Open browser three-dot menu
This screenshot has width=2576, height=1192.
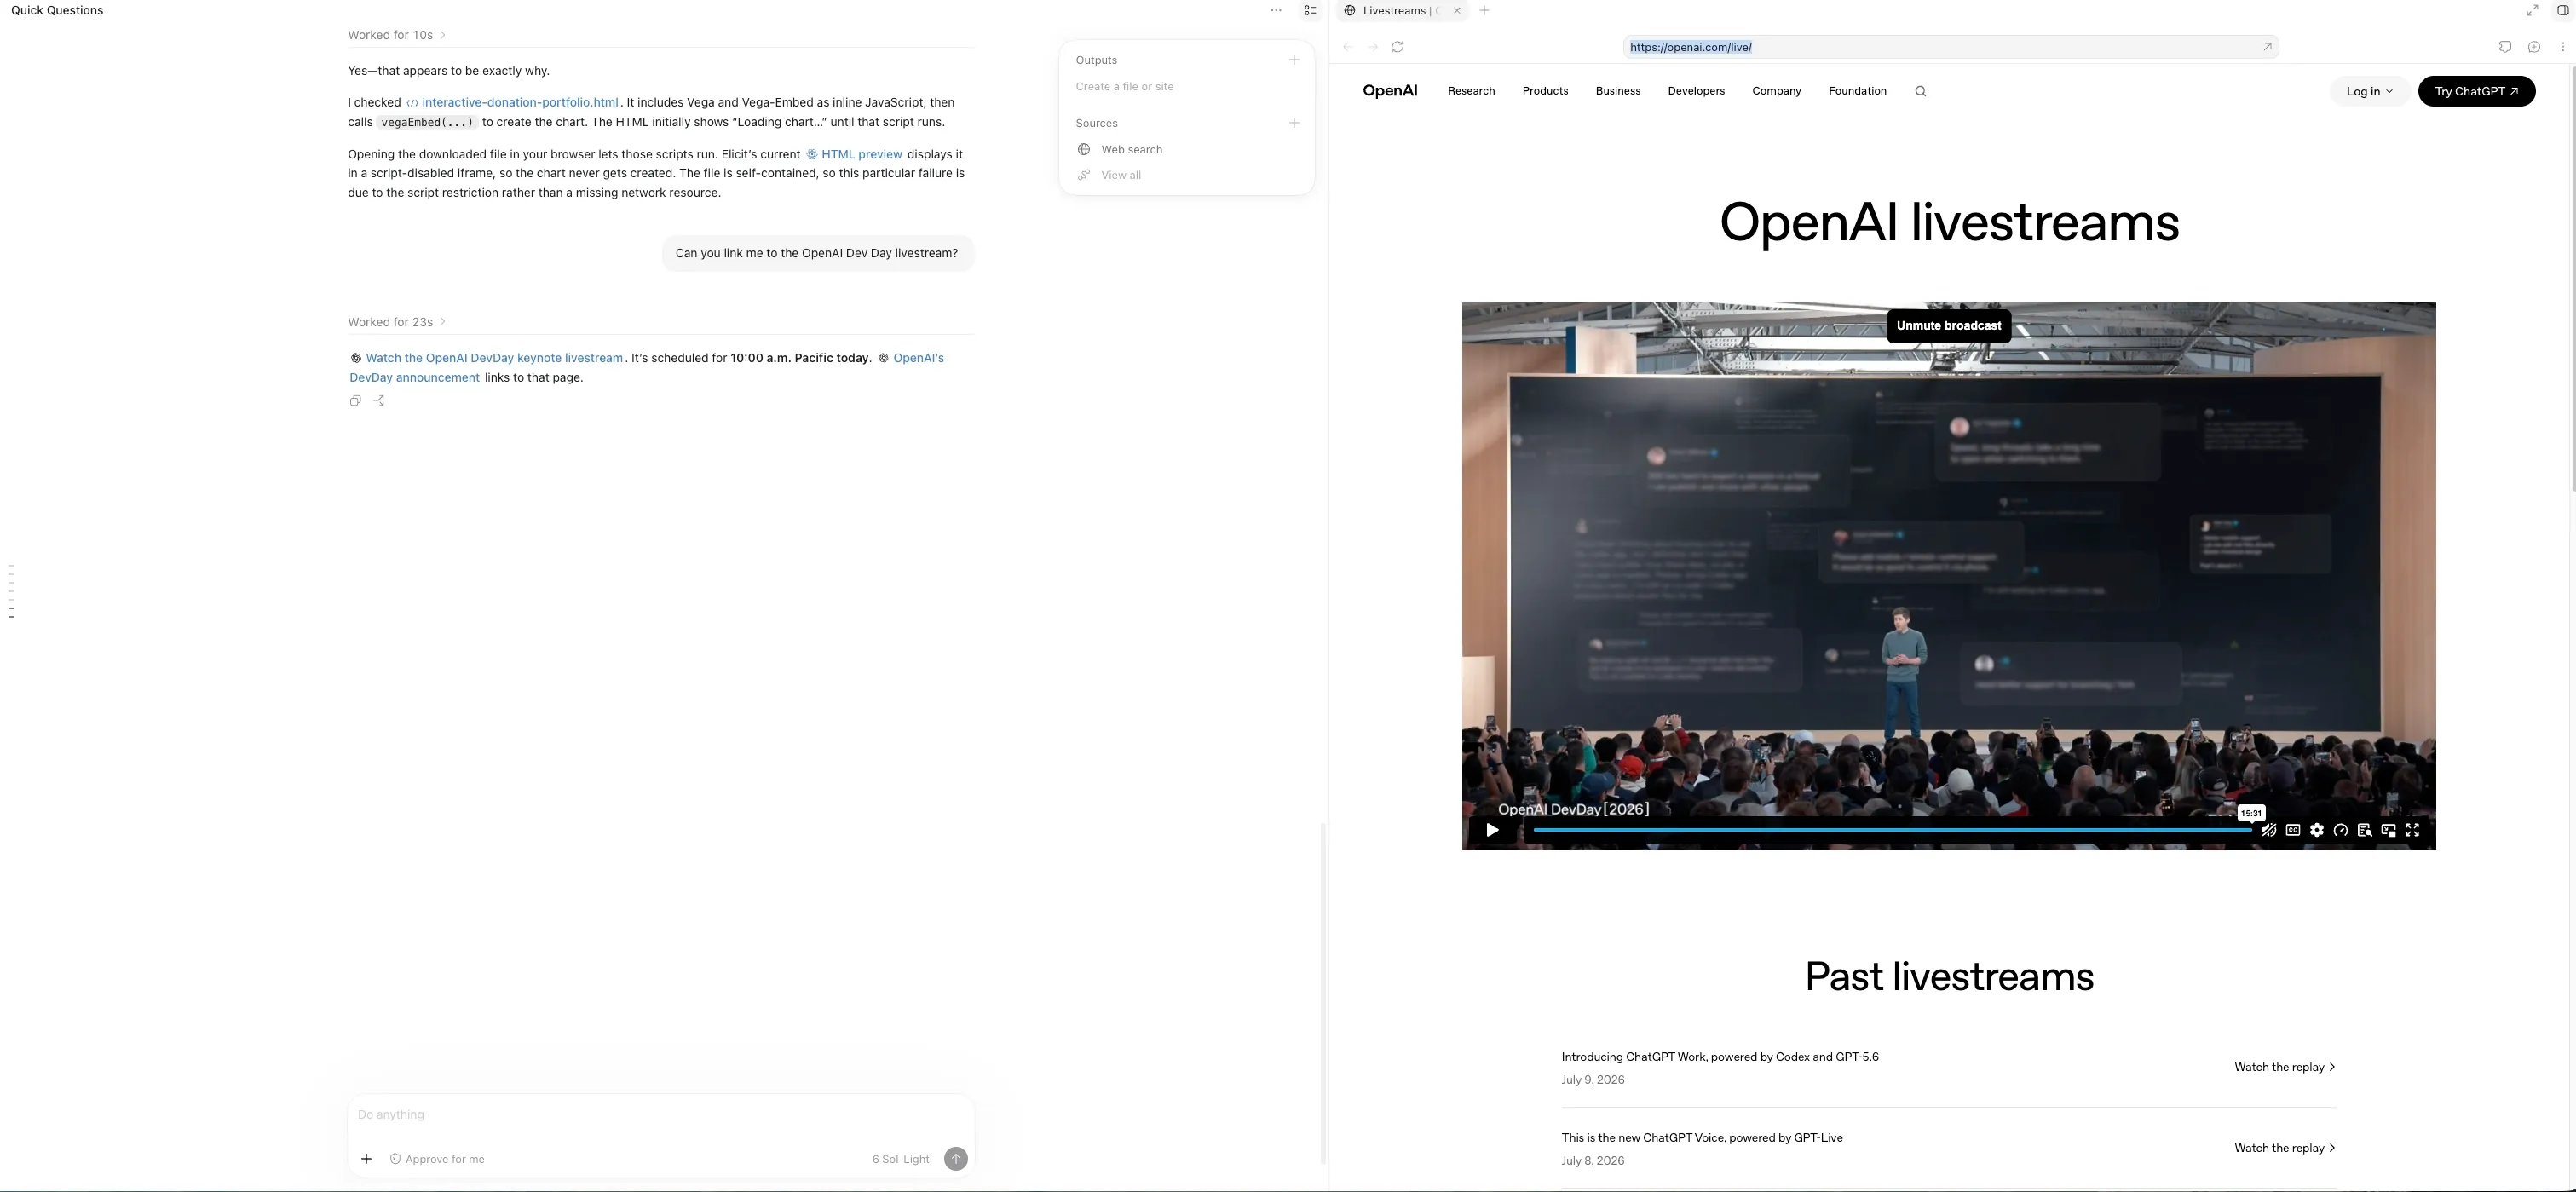coord(2563,47)
